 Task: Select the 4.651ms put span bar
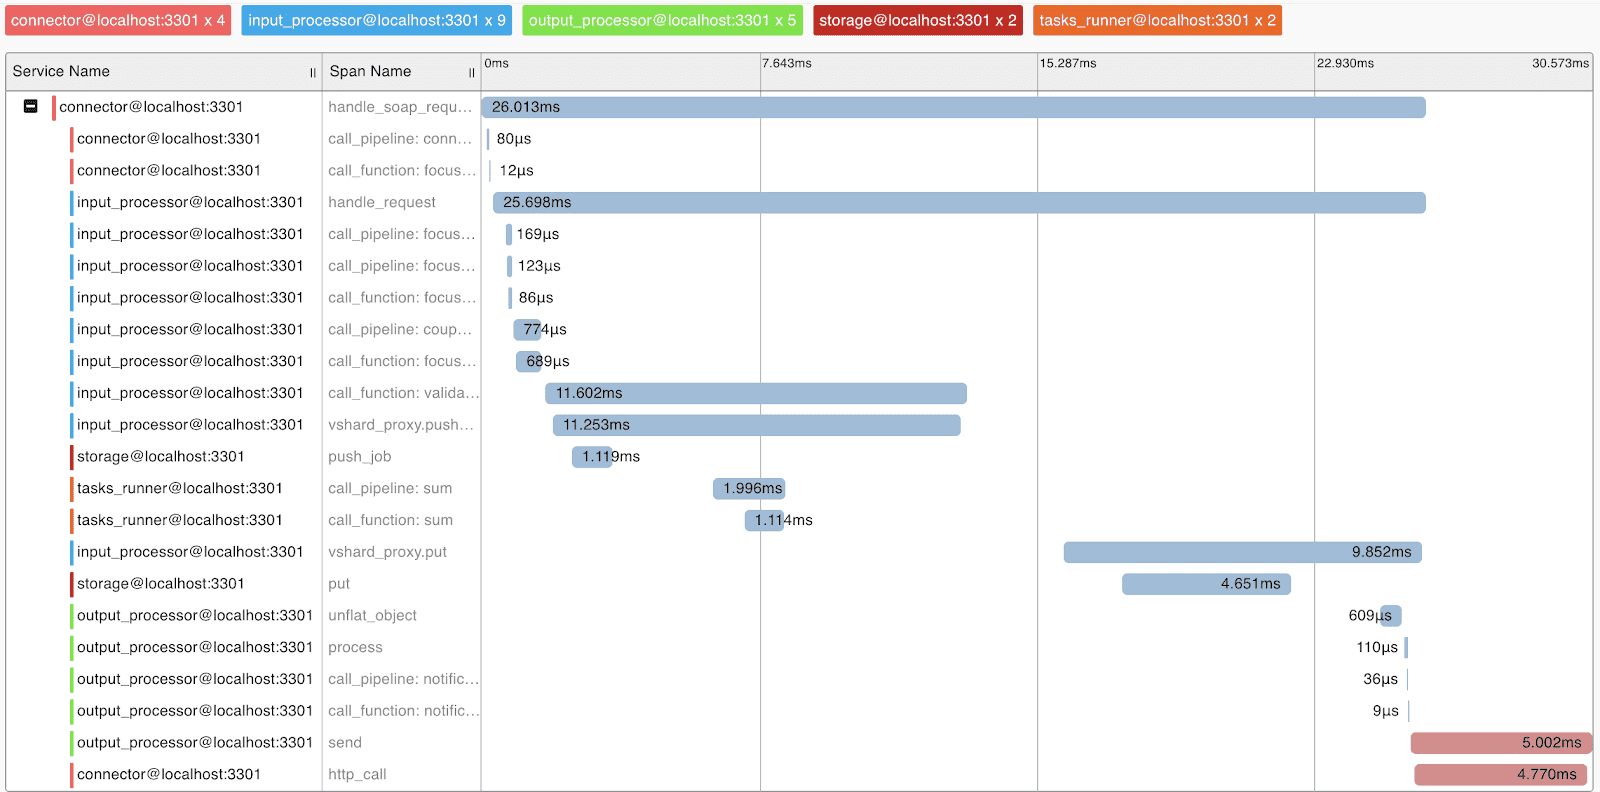(x=1206, y=584)
